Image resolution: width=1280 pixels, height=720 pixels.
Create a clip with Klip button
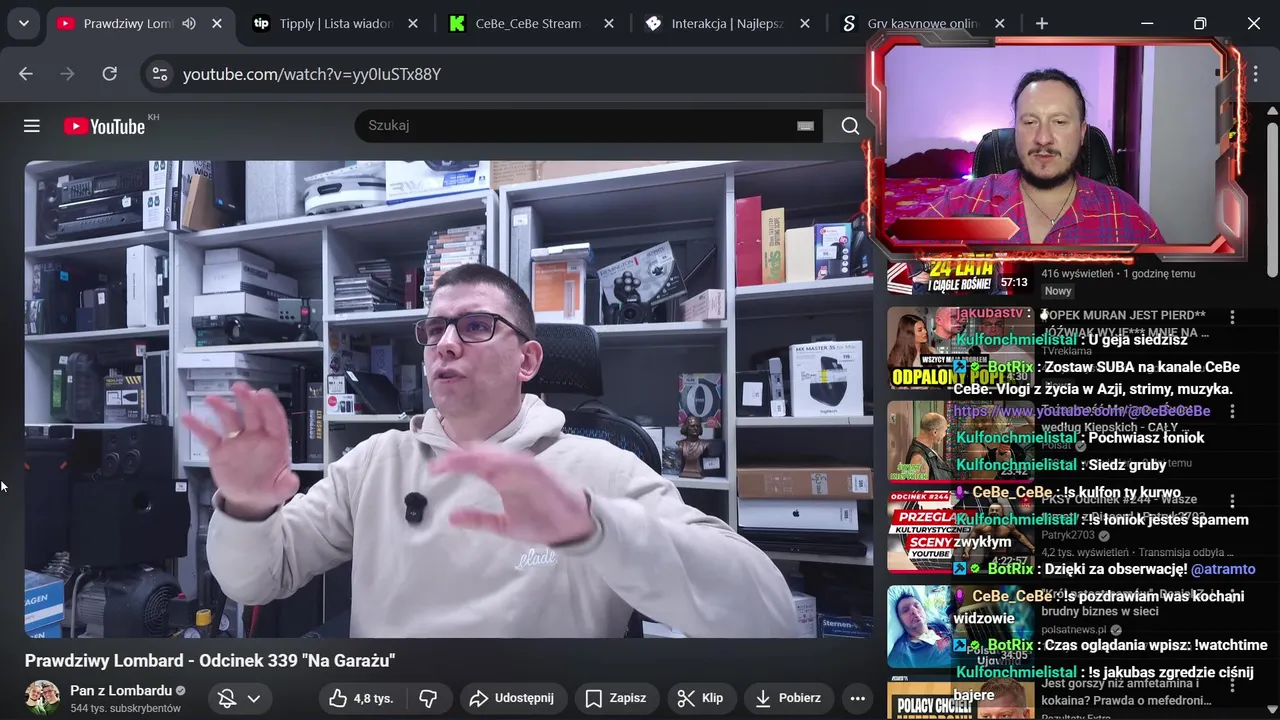coord(700,698)
